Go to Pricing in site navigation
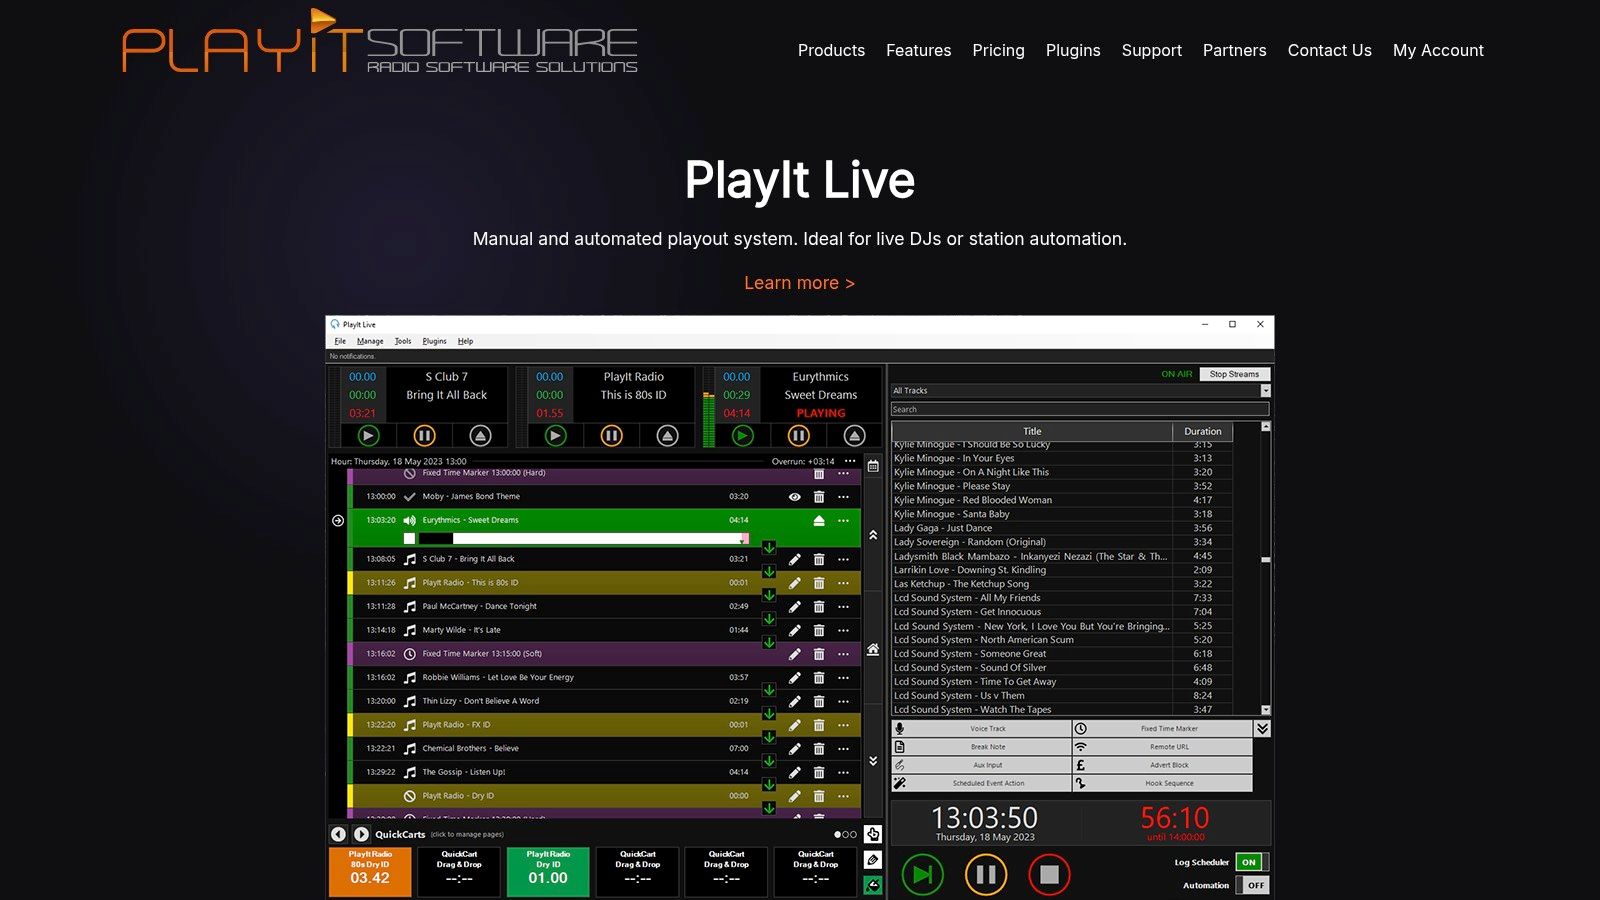The height and width of the screenshot is (900, 1600). point(998,50)
